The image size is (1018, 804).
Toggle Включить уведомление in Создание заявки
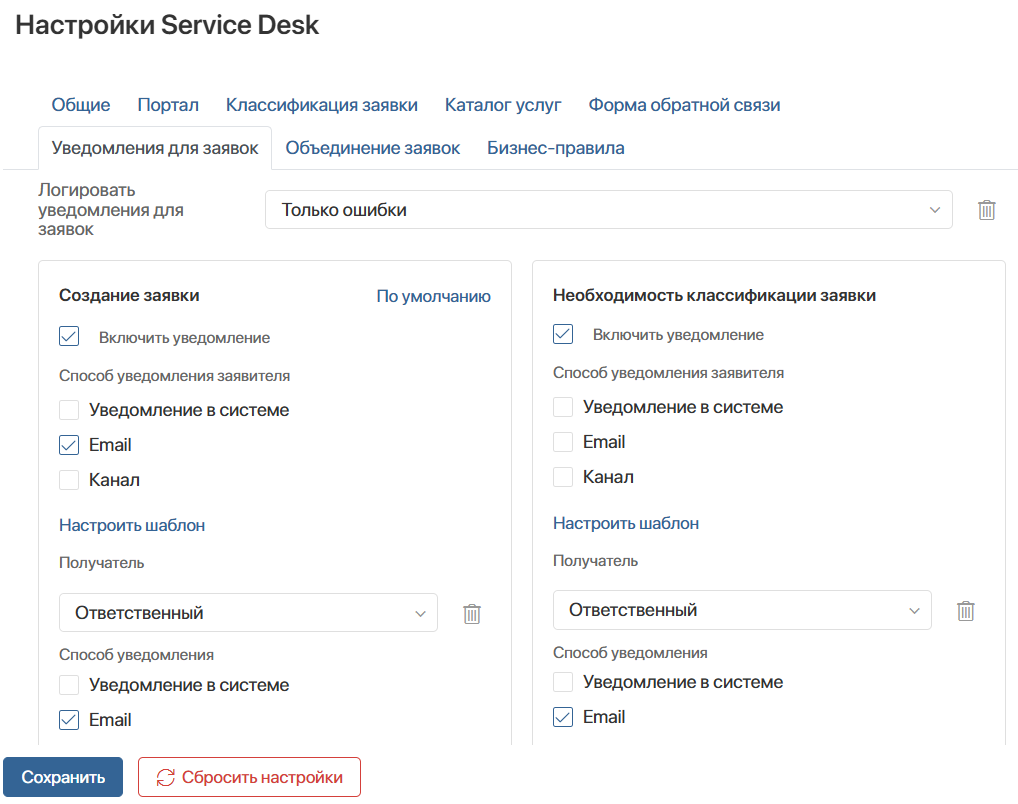point(69,336)
